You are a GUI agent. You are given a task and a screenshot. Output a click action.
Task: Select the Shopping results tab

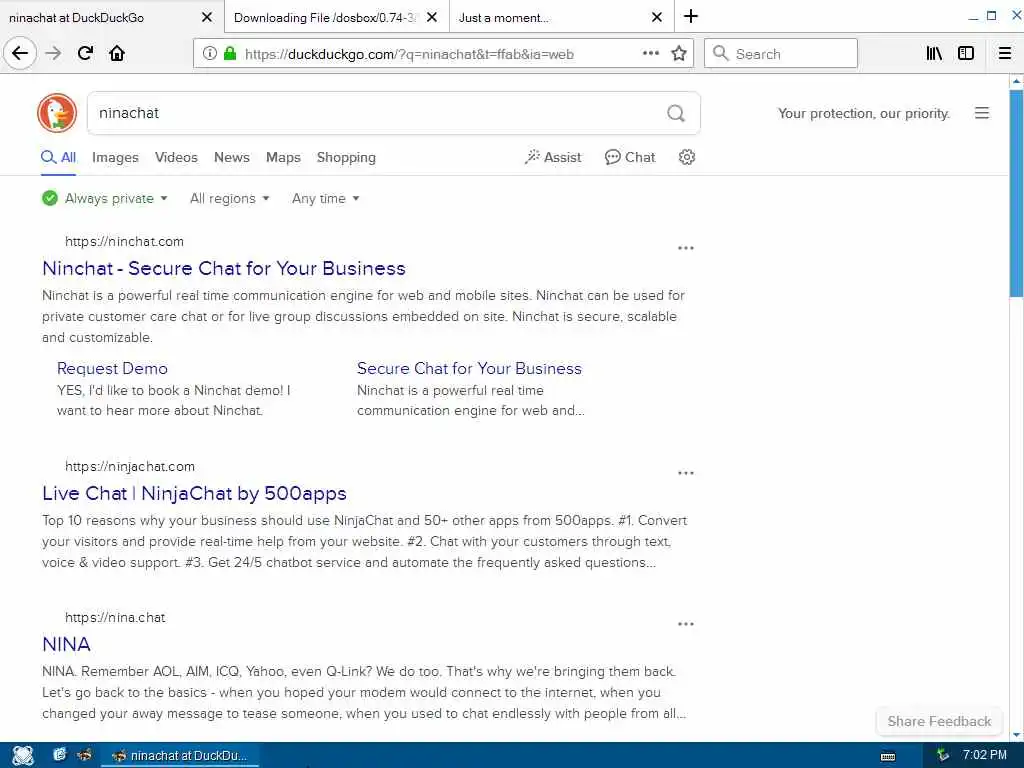(346, 157)
